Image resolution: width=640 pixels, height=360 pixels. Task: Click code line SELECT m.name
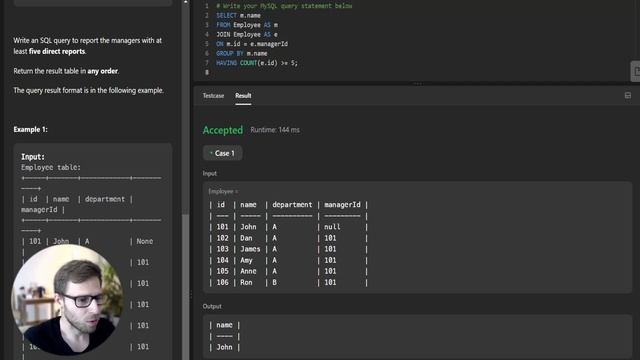click(238, 16)
